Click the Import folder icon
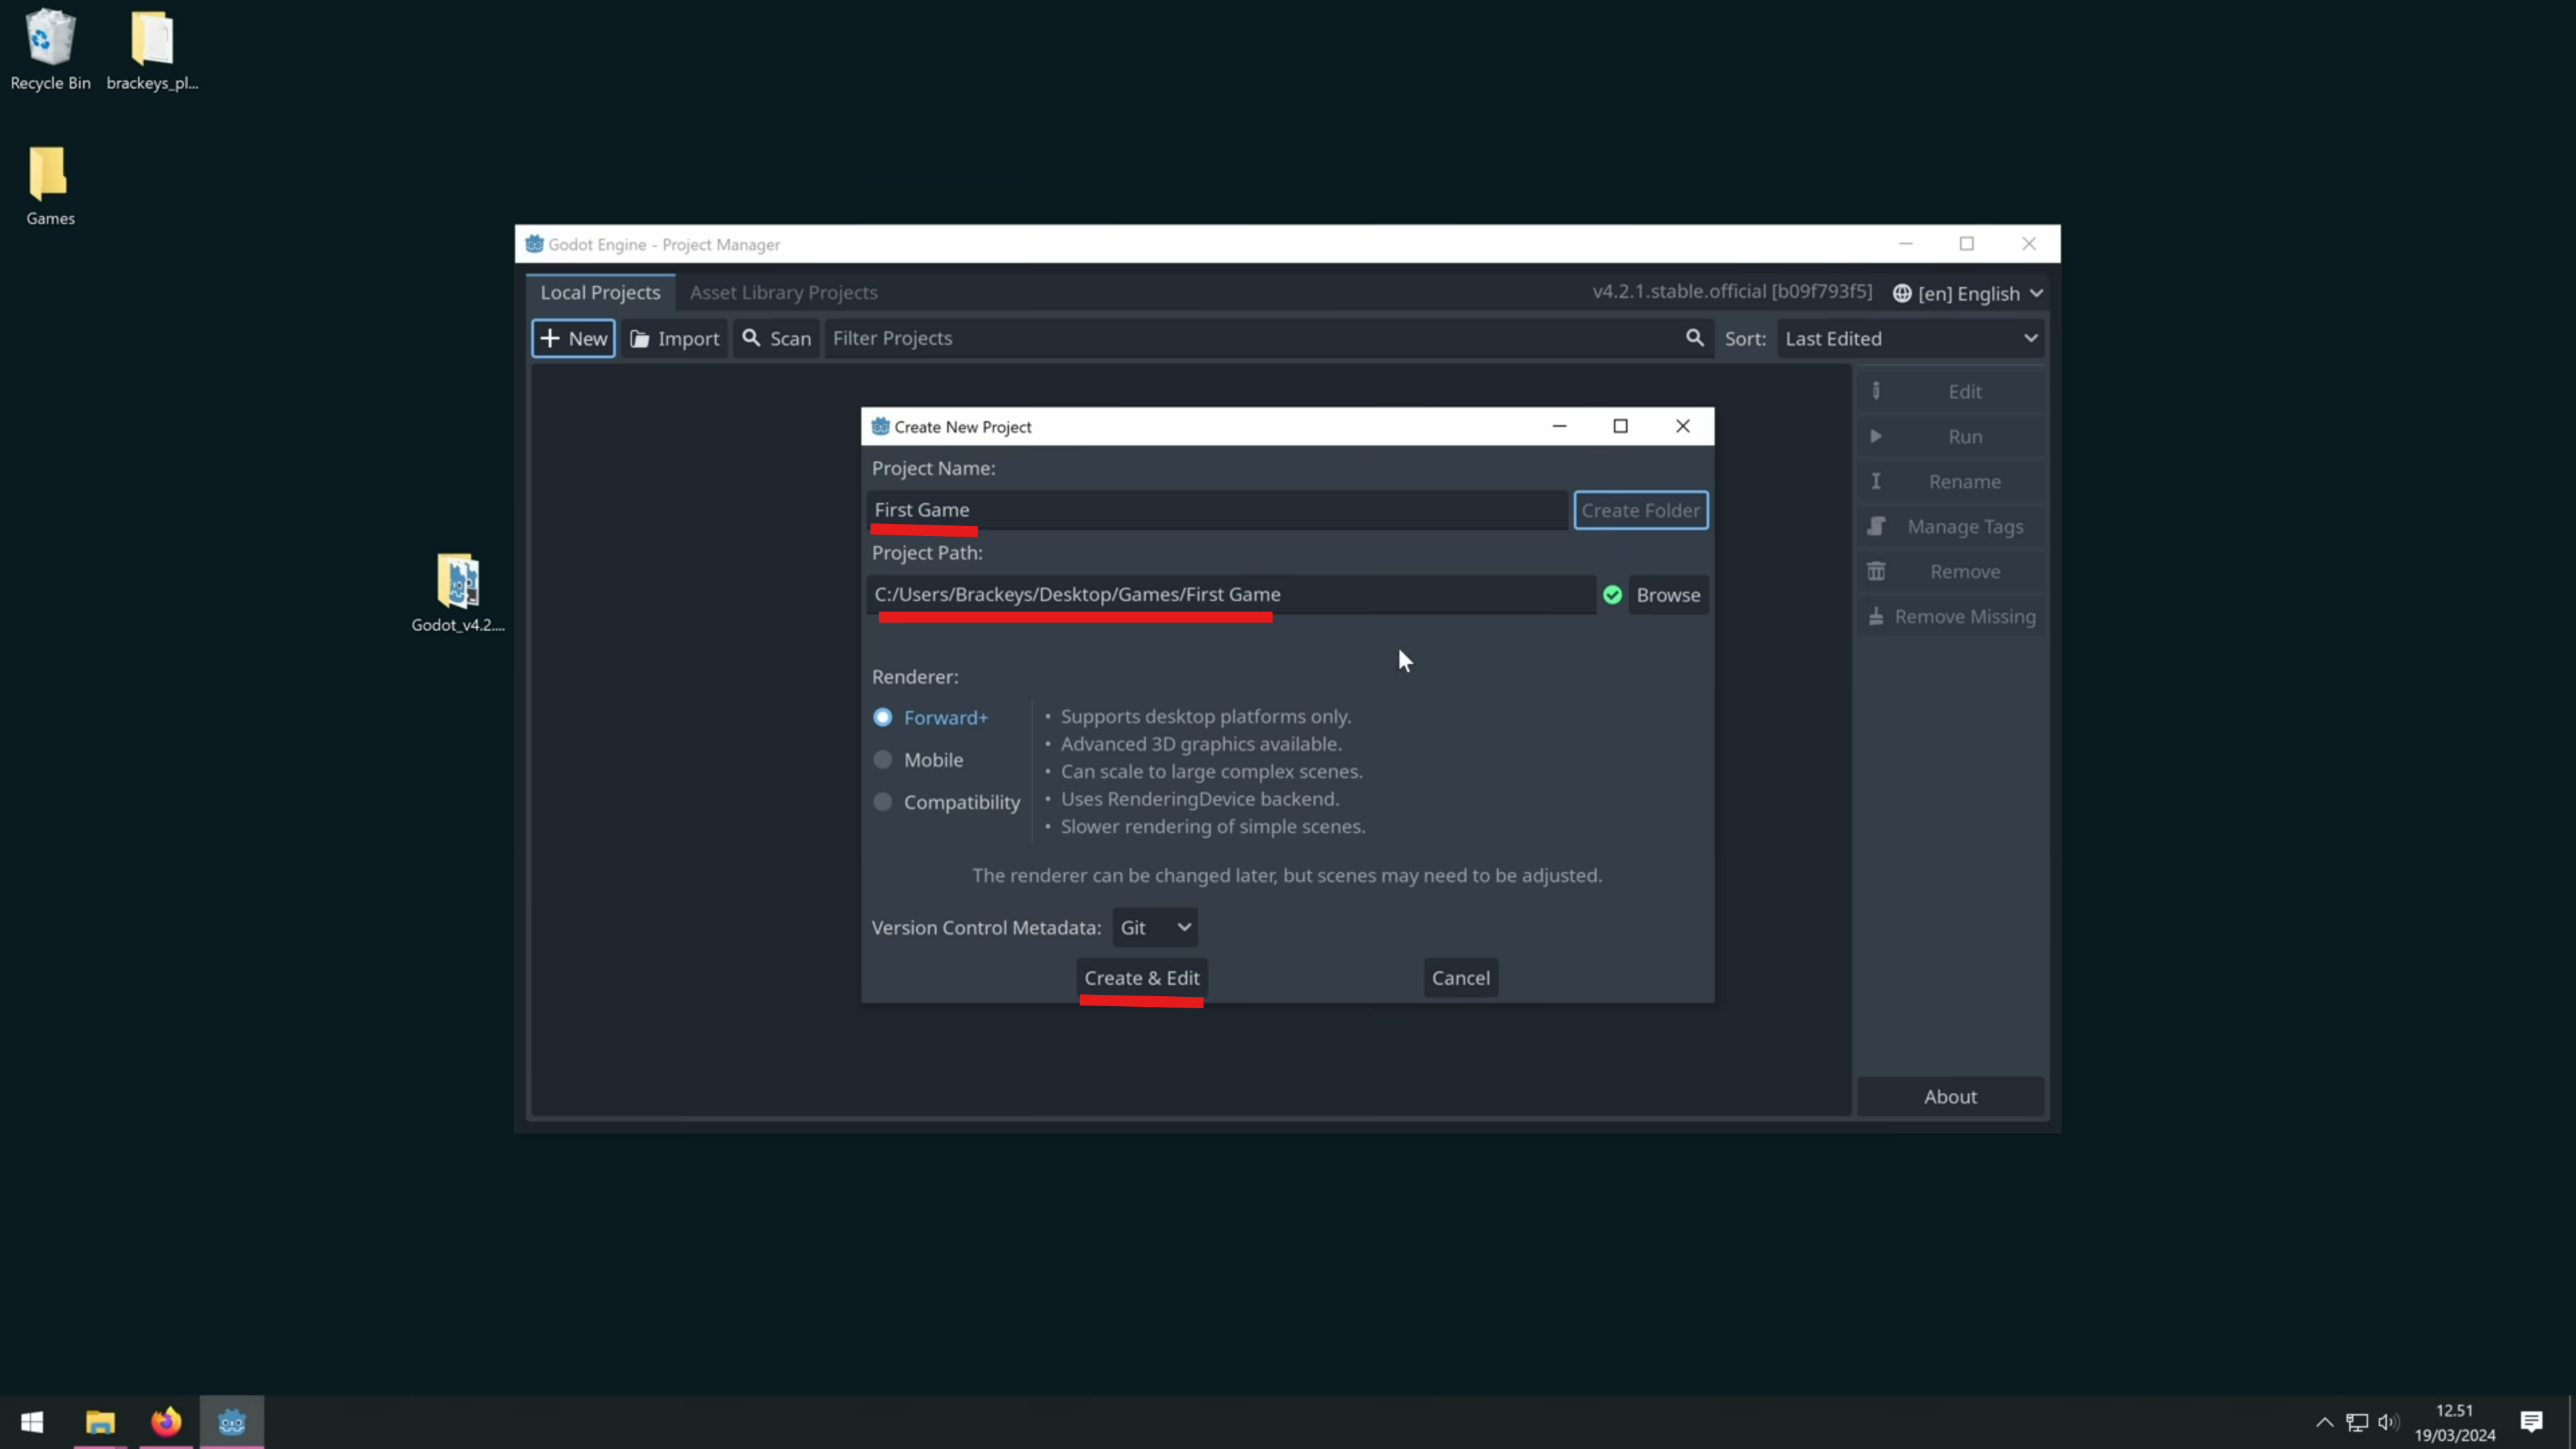The height and width of the screenshot is (1449, 2576). click(640, 339)
